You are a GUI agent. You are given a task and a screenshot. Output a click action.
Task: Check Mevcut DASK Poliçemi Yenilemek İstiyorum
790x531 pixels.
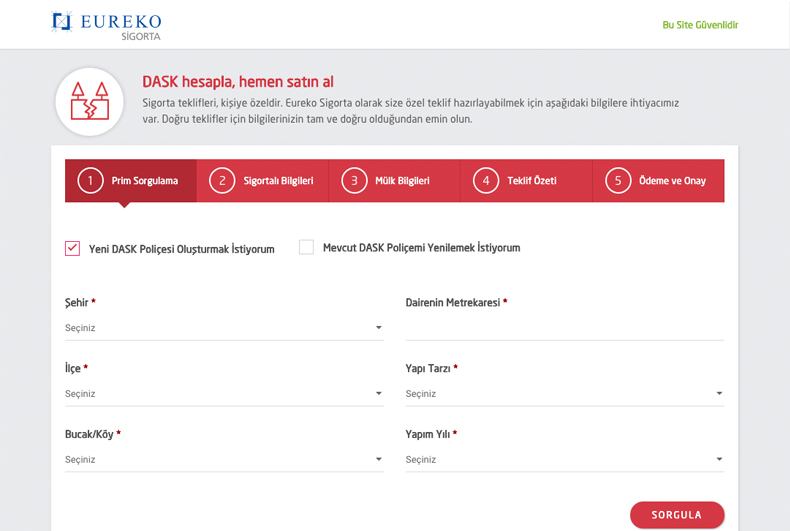(x=306, y=247)
